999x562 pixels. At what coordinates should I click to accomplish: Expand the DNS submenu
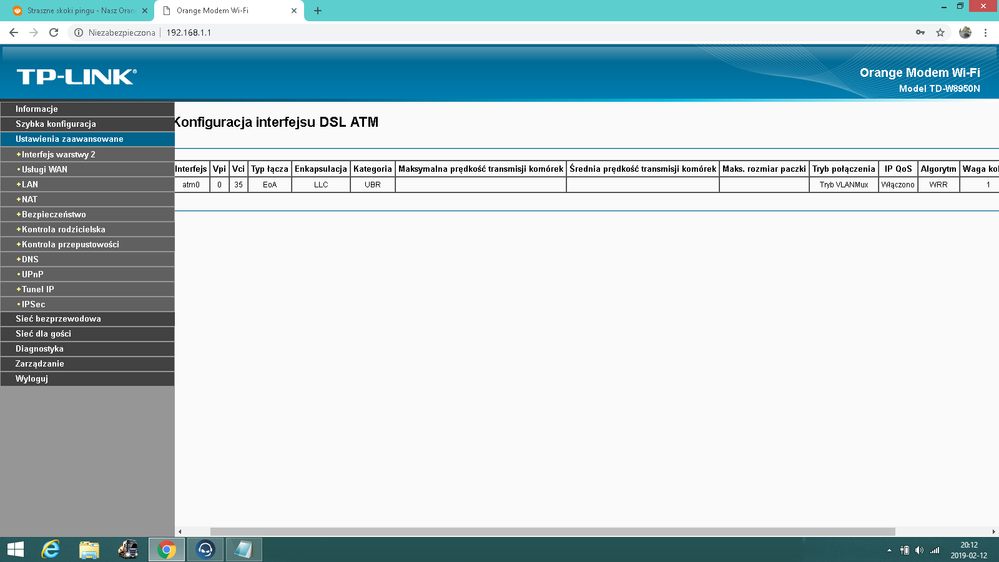pyautogui.click(x=87, y=259)
